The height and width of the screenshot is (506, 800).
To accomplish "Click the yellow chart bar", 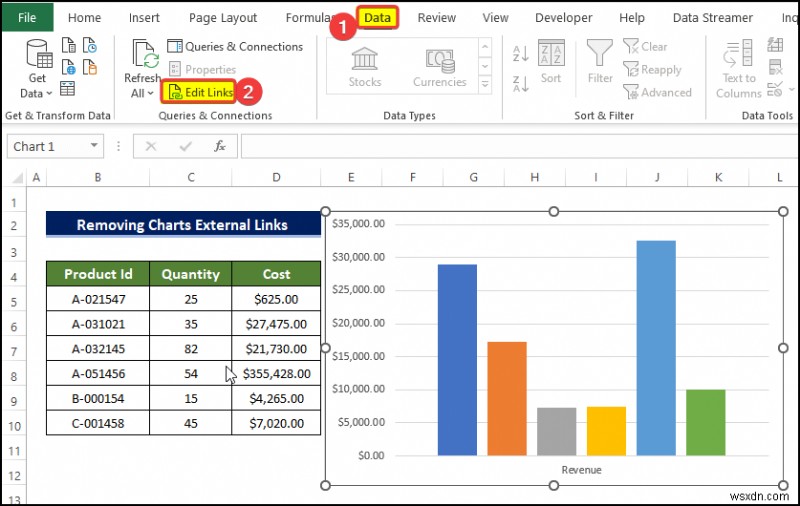I will [606, 431].
